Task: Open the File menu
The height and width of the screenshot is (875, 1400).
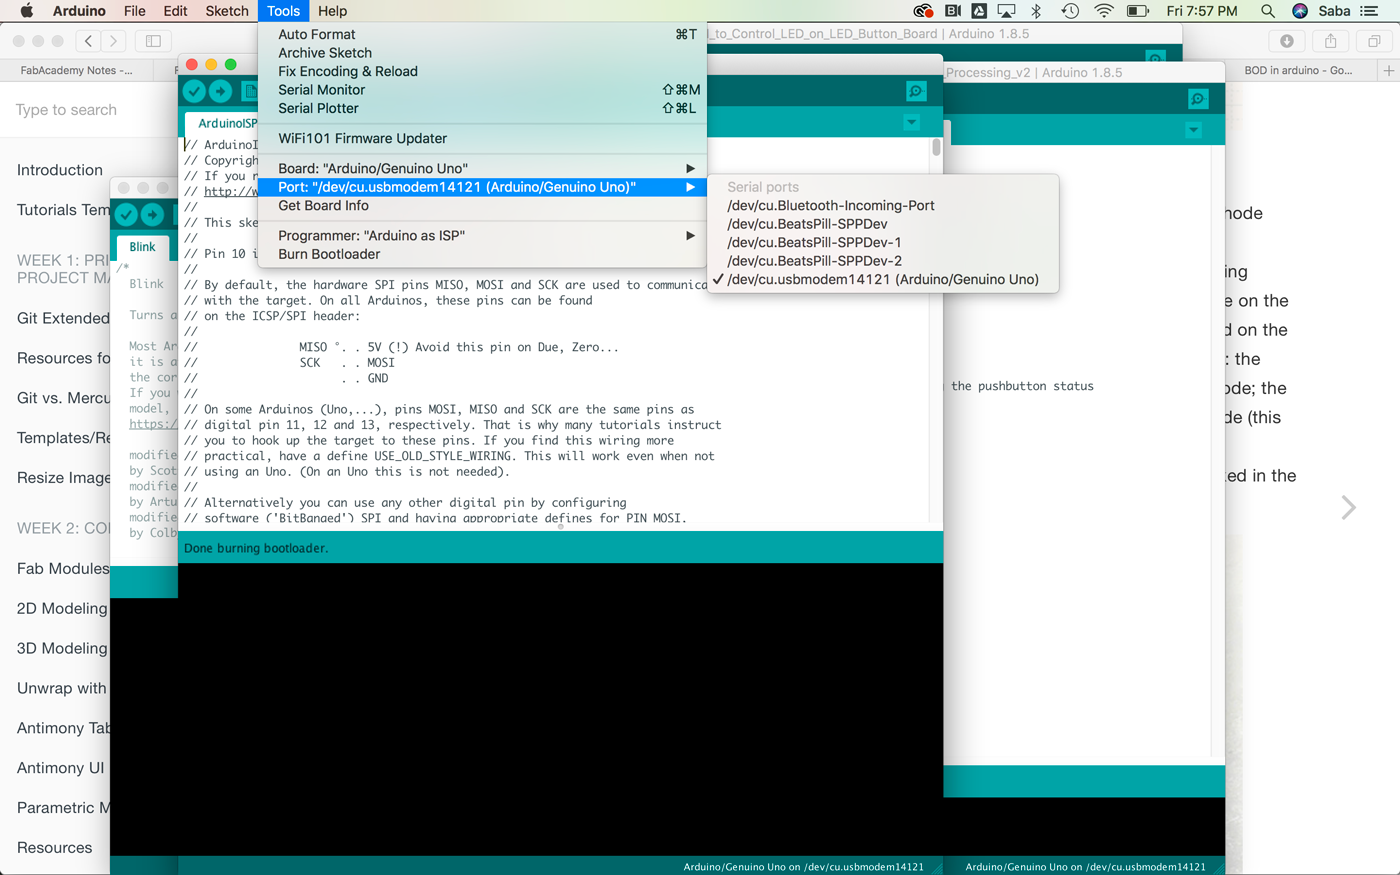Action: [135, 11]
